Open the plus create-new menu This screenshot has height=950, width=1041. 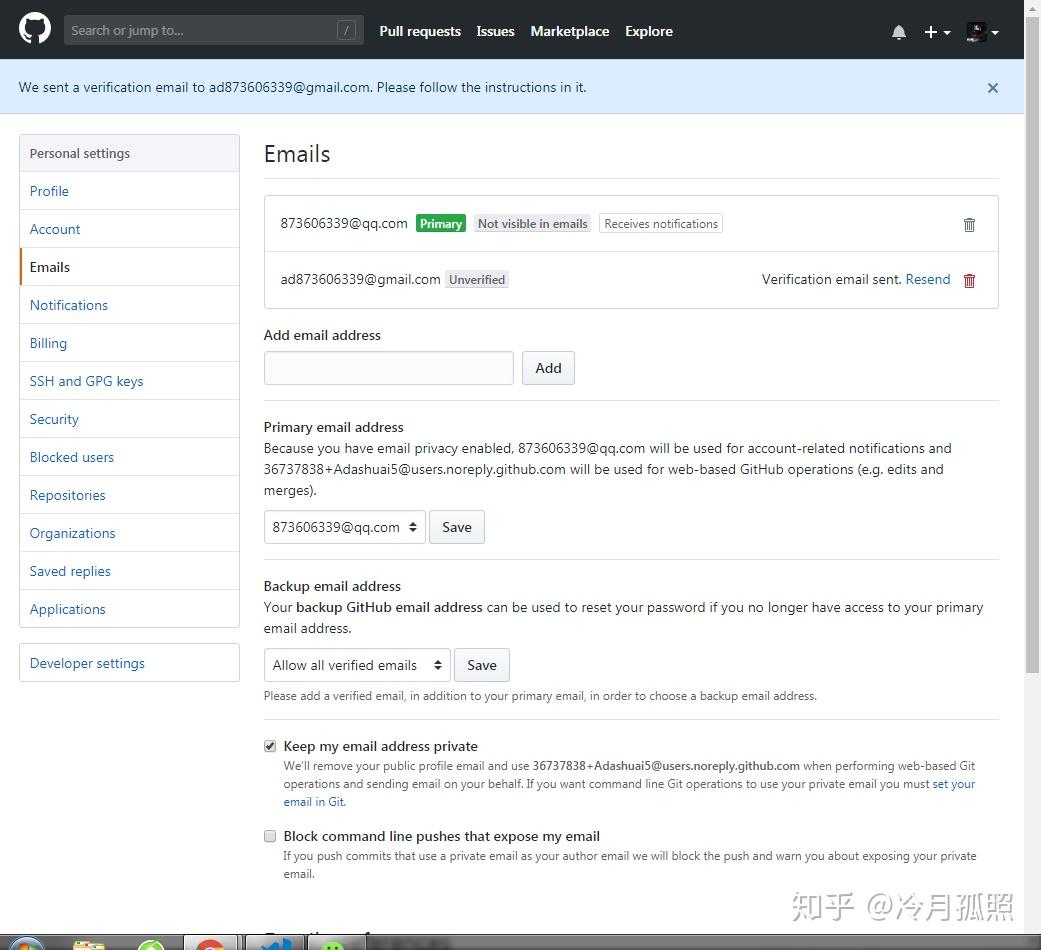[x=937, y=32]
